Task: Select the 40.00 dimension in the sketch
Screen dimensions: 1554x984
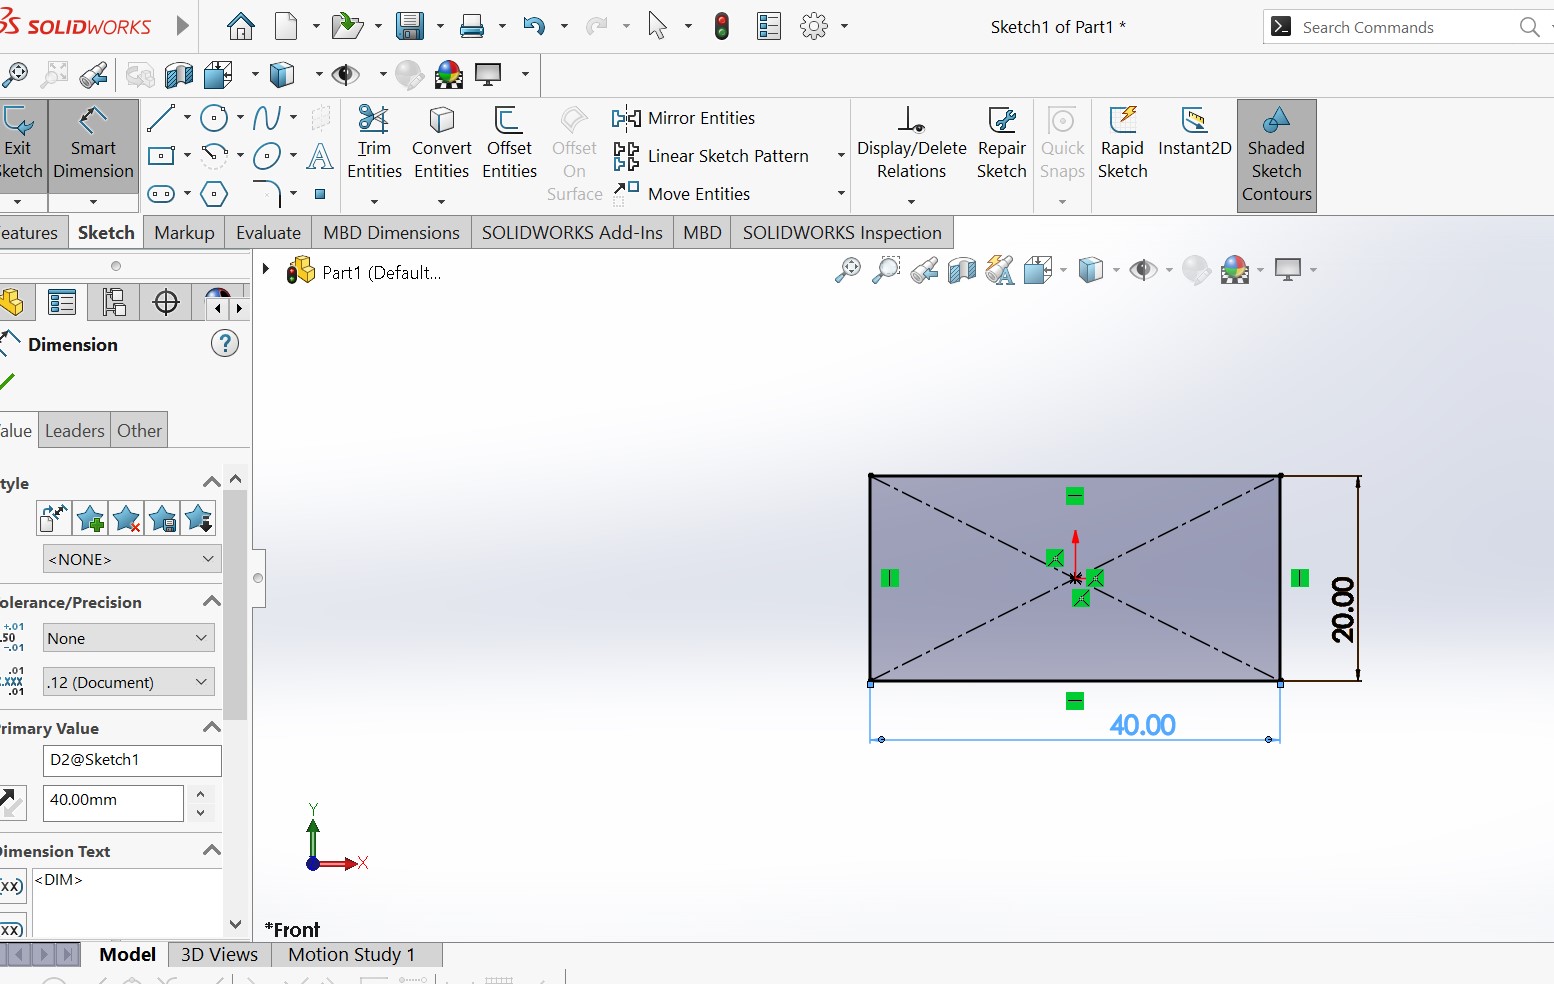Action: [x=1142, y=725]
